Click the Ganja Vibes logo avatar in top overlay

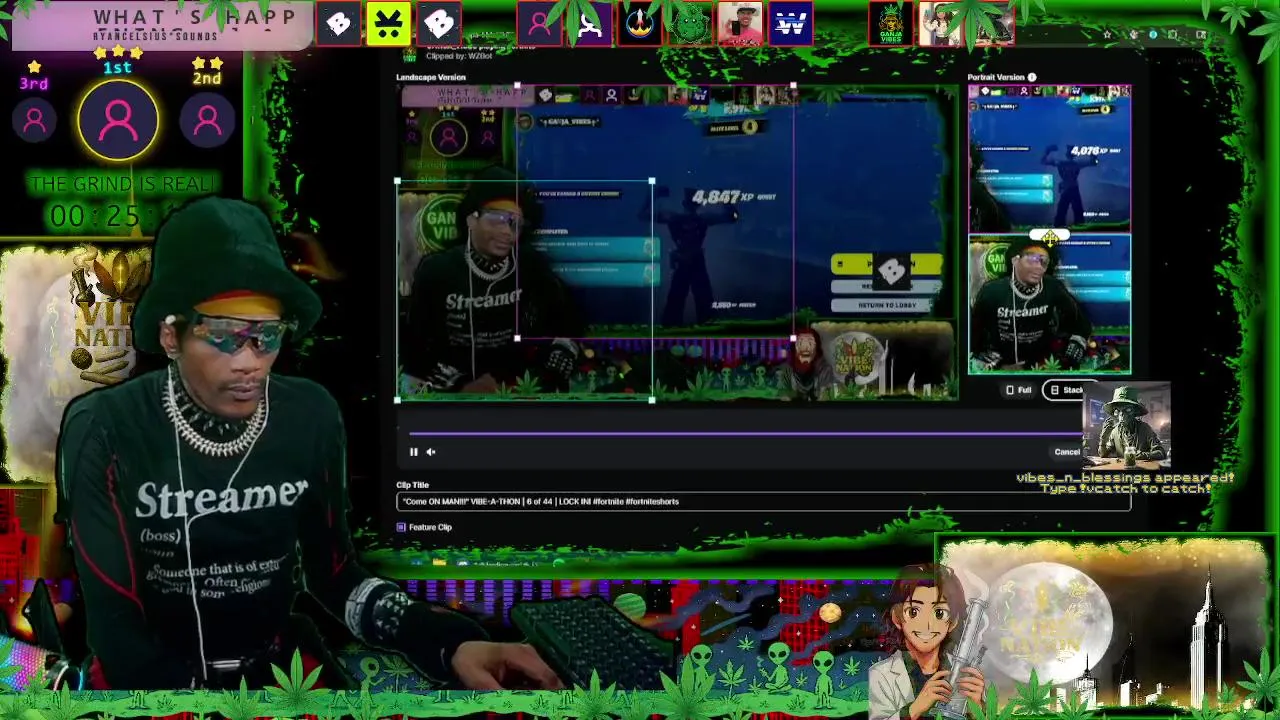click(x=890, y=24)
